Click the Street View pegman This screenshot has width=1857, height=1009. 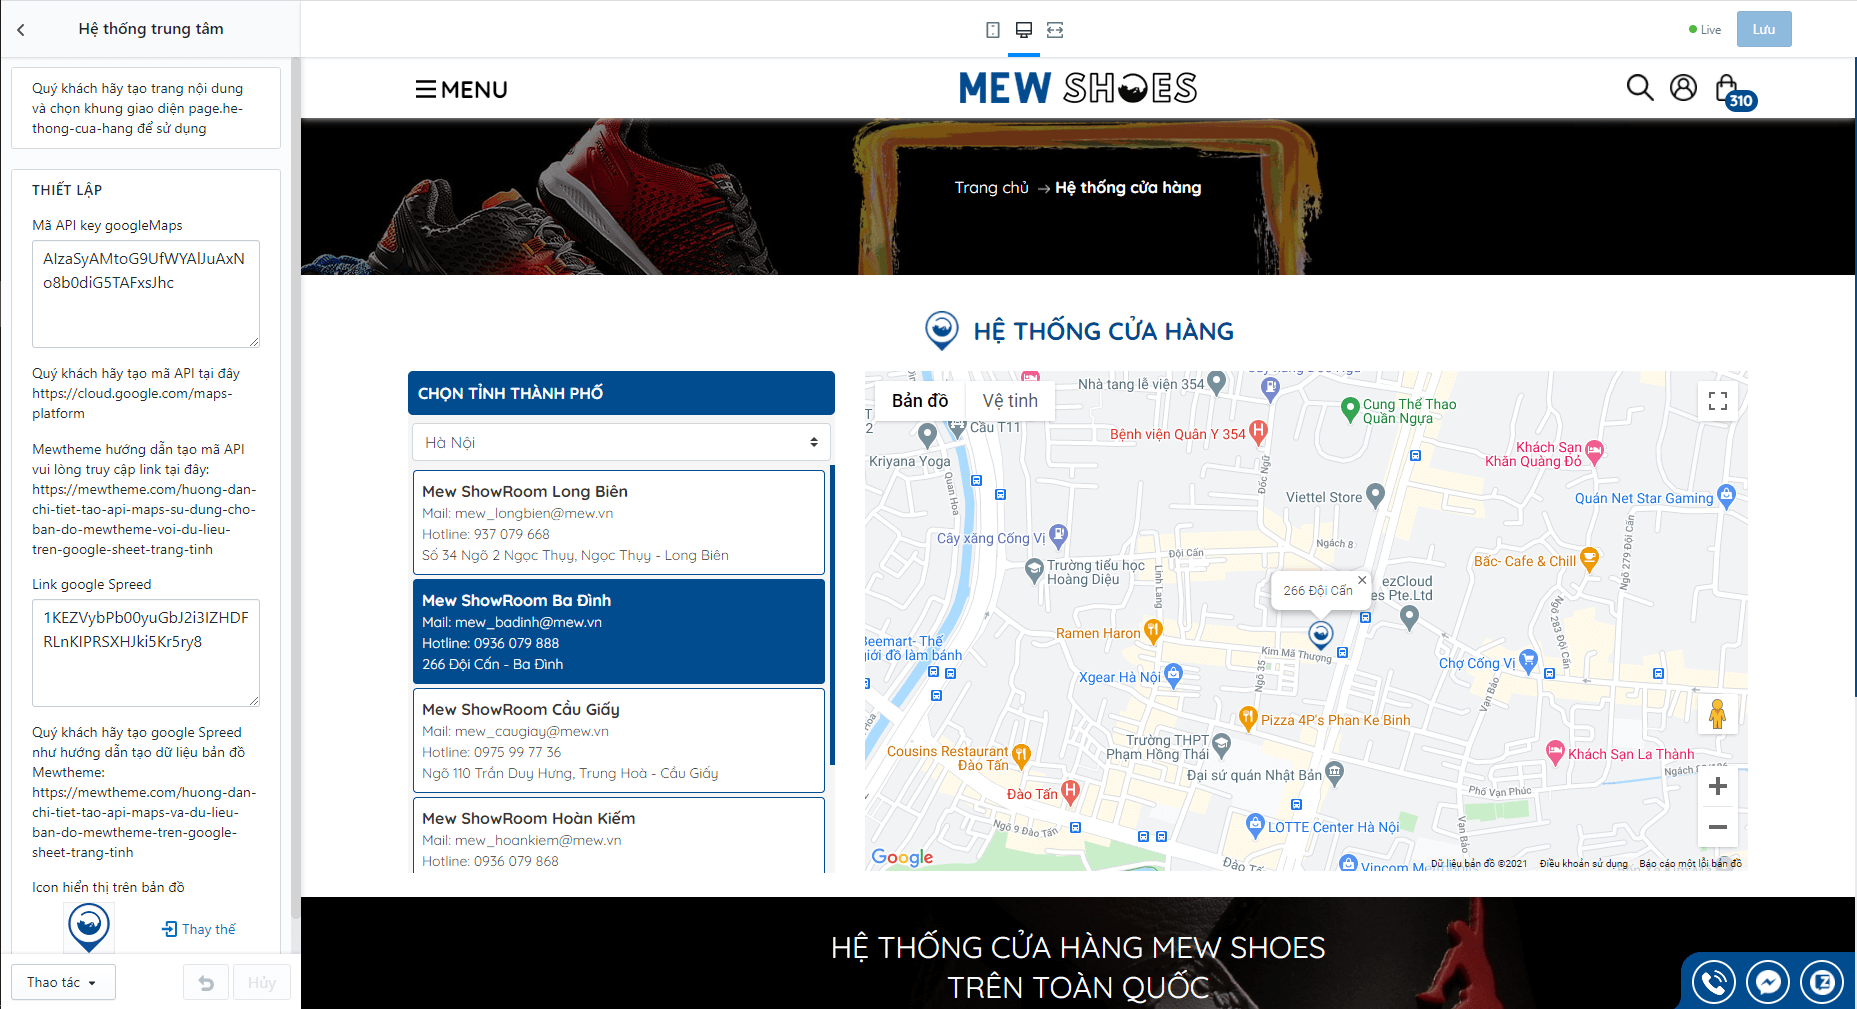[1718, 714]
